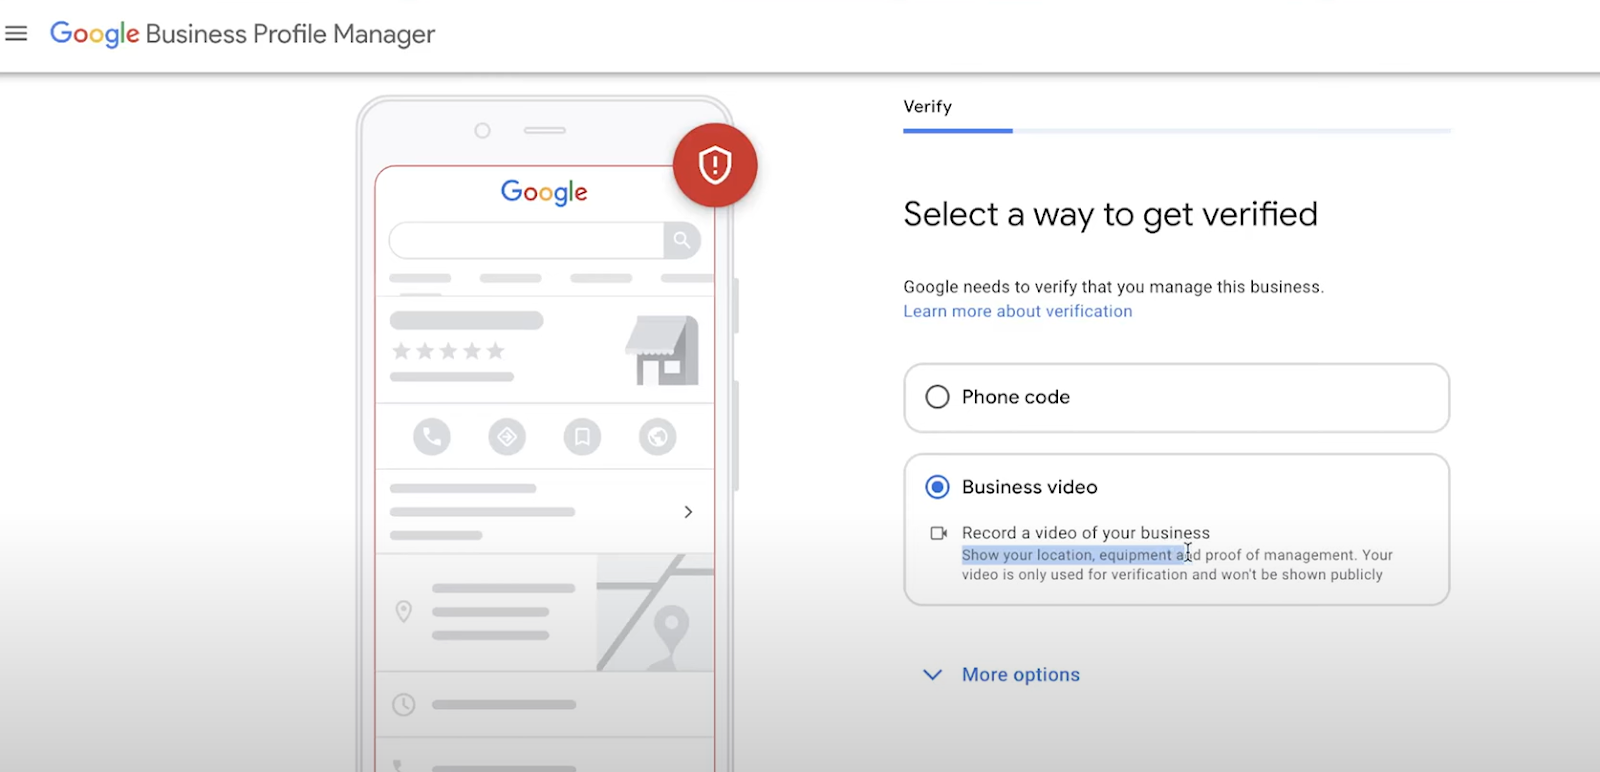Click the text 'Record a video of your business'
Image resolution: width=1600 pixels, height=772 pixels.
click(1086, 533)
